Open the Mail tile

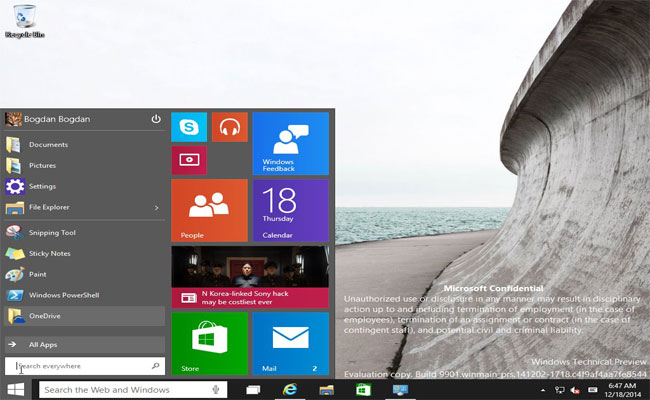[x=291, y=344]
